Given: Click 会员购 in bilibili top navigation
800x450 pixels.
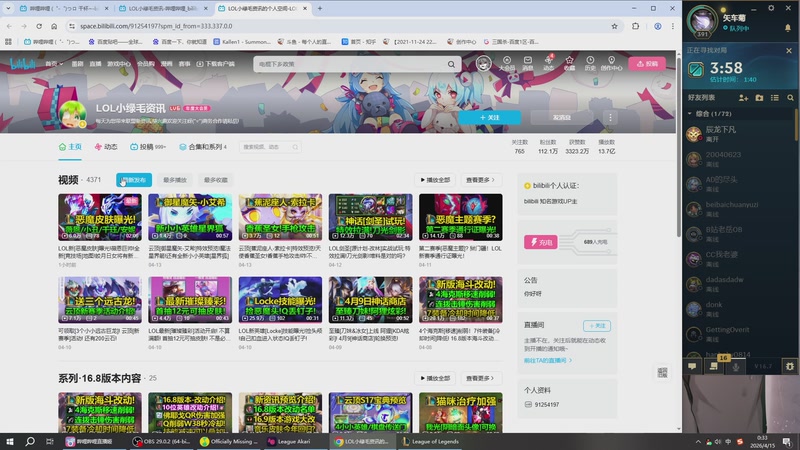Looking at the screenshot, I should [145, 64].
